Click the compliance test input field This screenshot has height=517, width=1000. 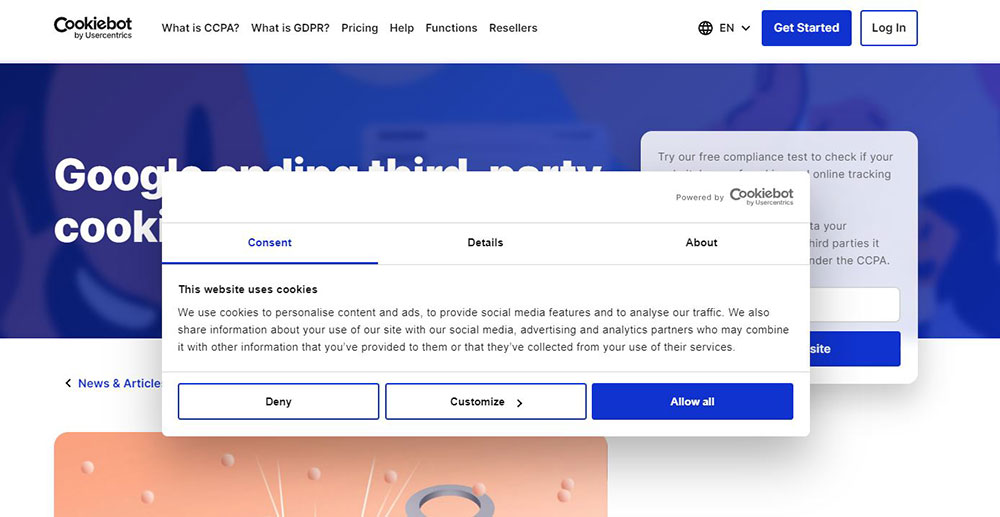pyautogui.click(x=855, y=305)
